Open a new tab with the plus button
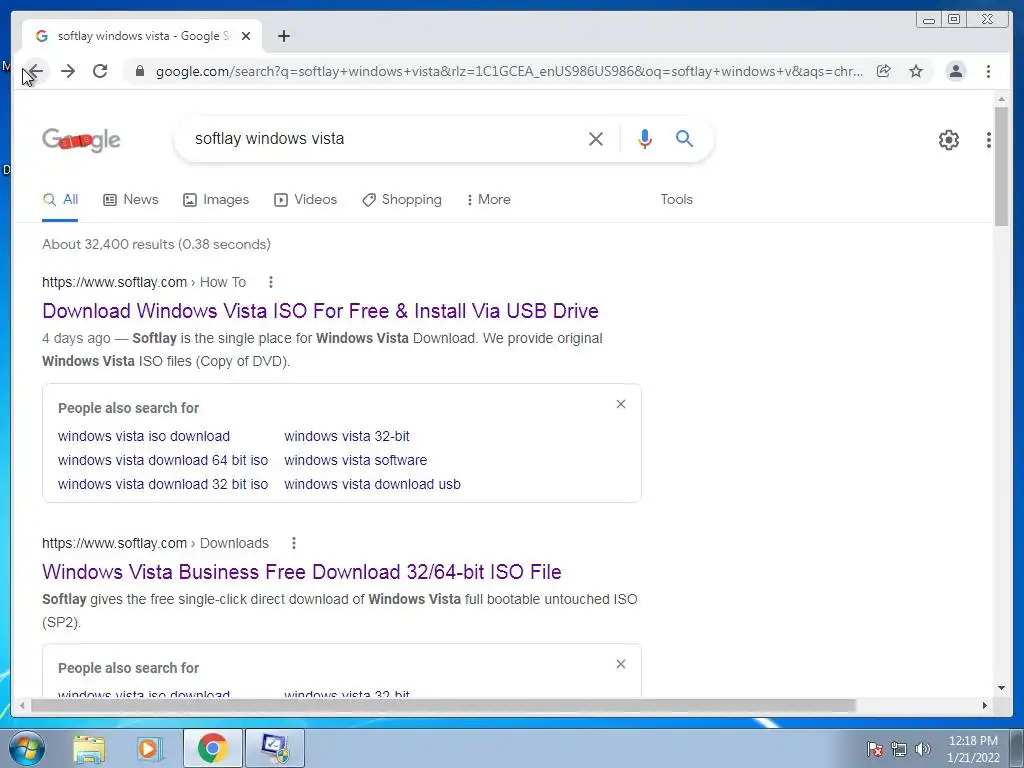1024x768 pixels. 283,36
